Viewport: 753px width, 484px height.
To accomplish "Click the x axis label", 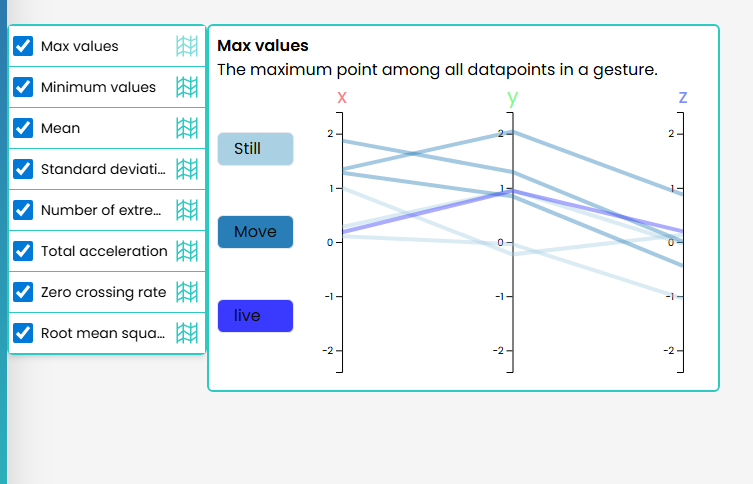I will 342,97.
